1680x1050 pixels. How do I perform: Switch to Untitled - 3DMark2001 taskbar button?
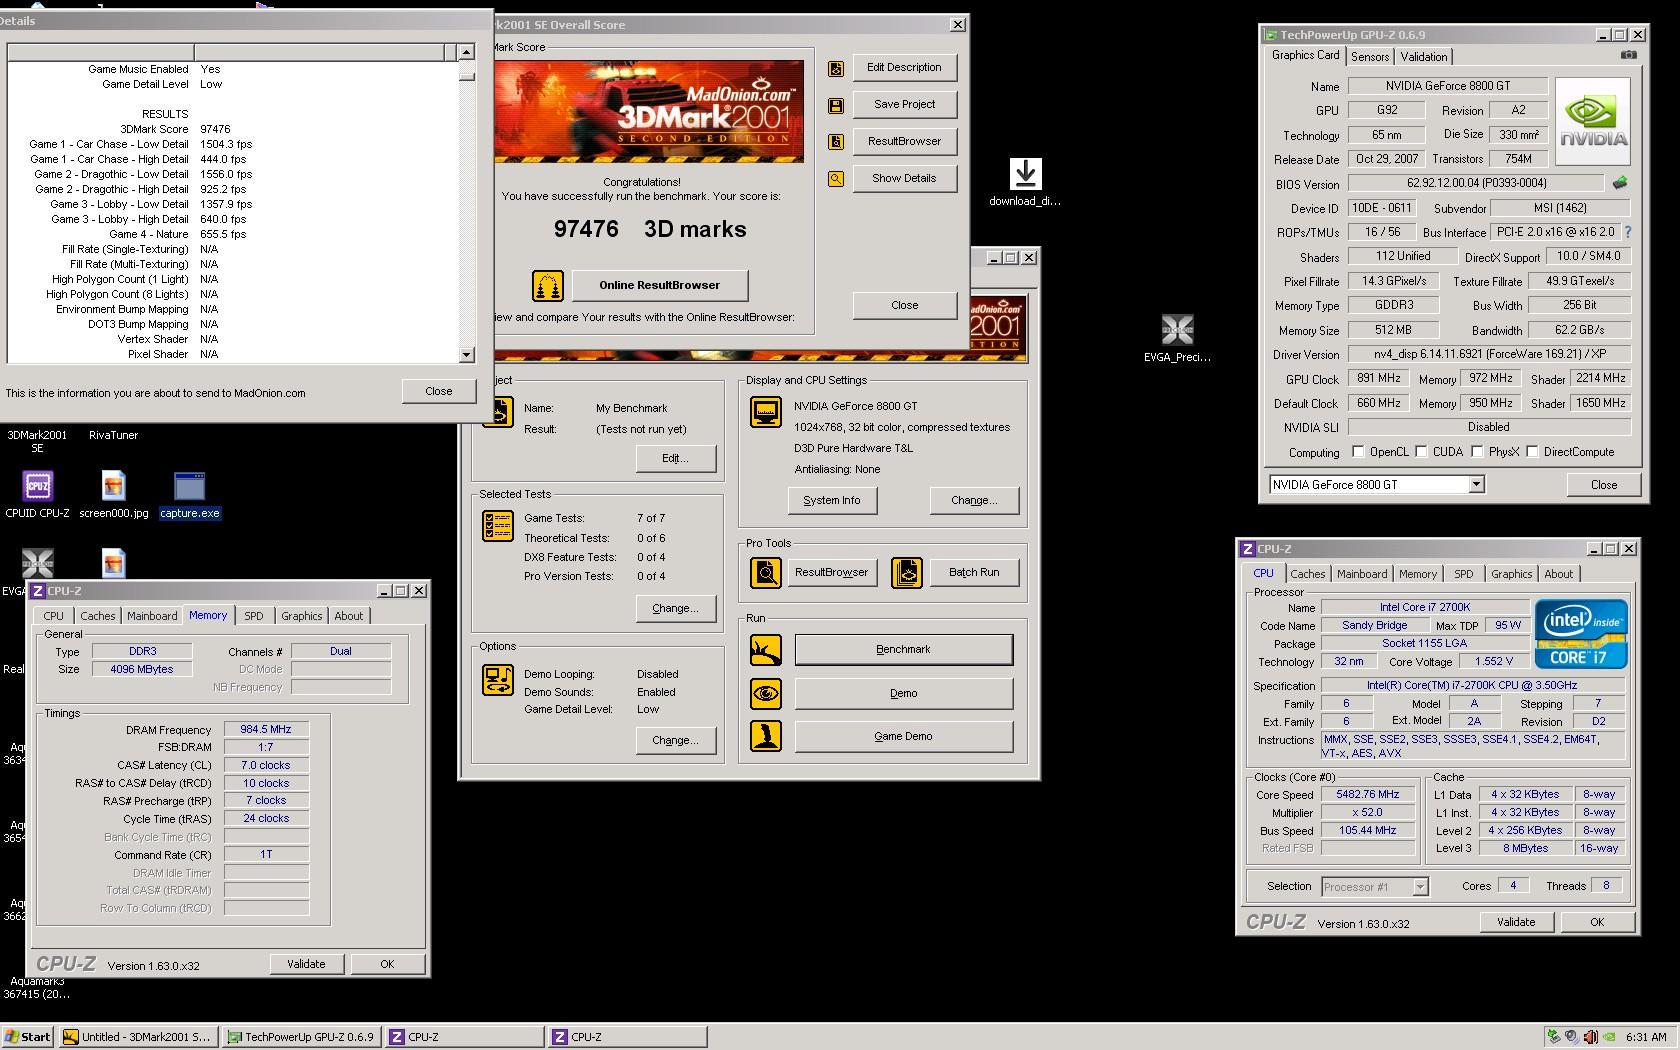point(137,1037)
